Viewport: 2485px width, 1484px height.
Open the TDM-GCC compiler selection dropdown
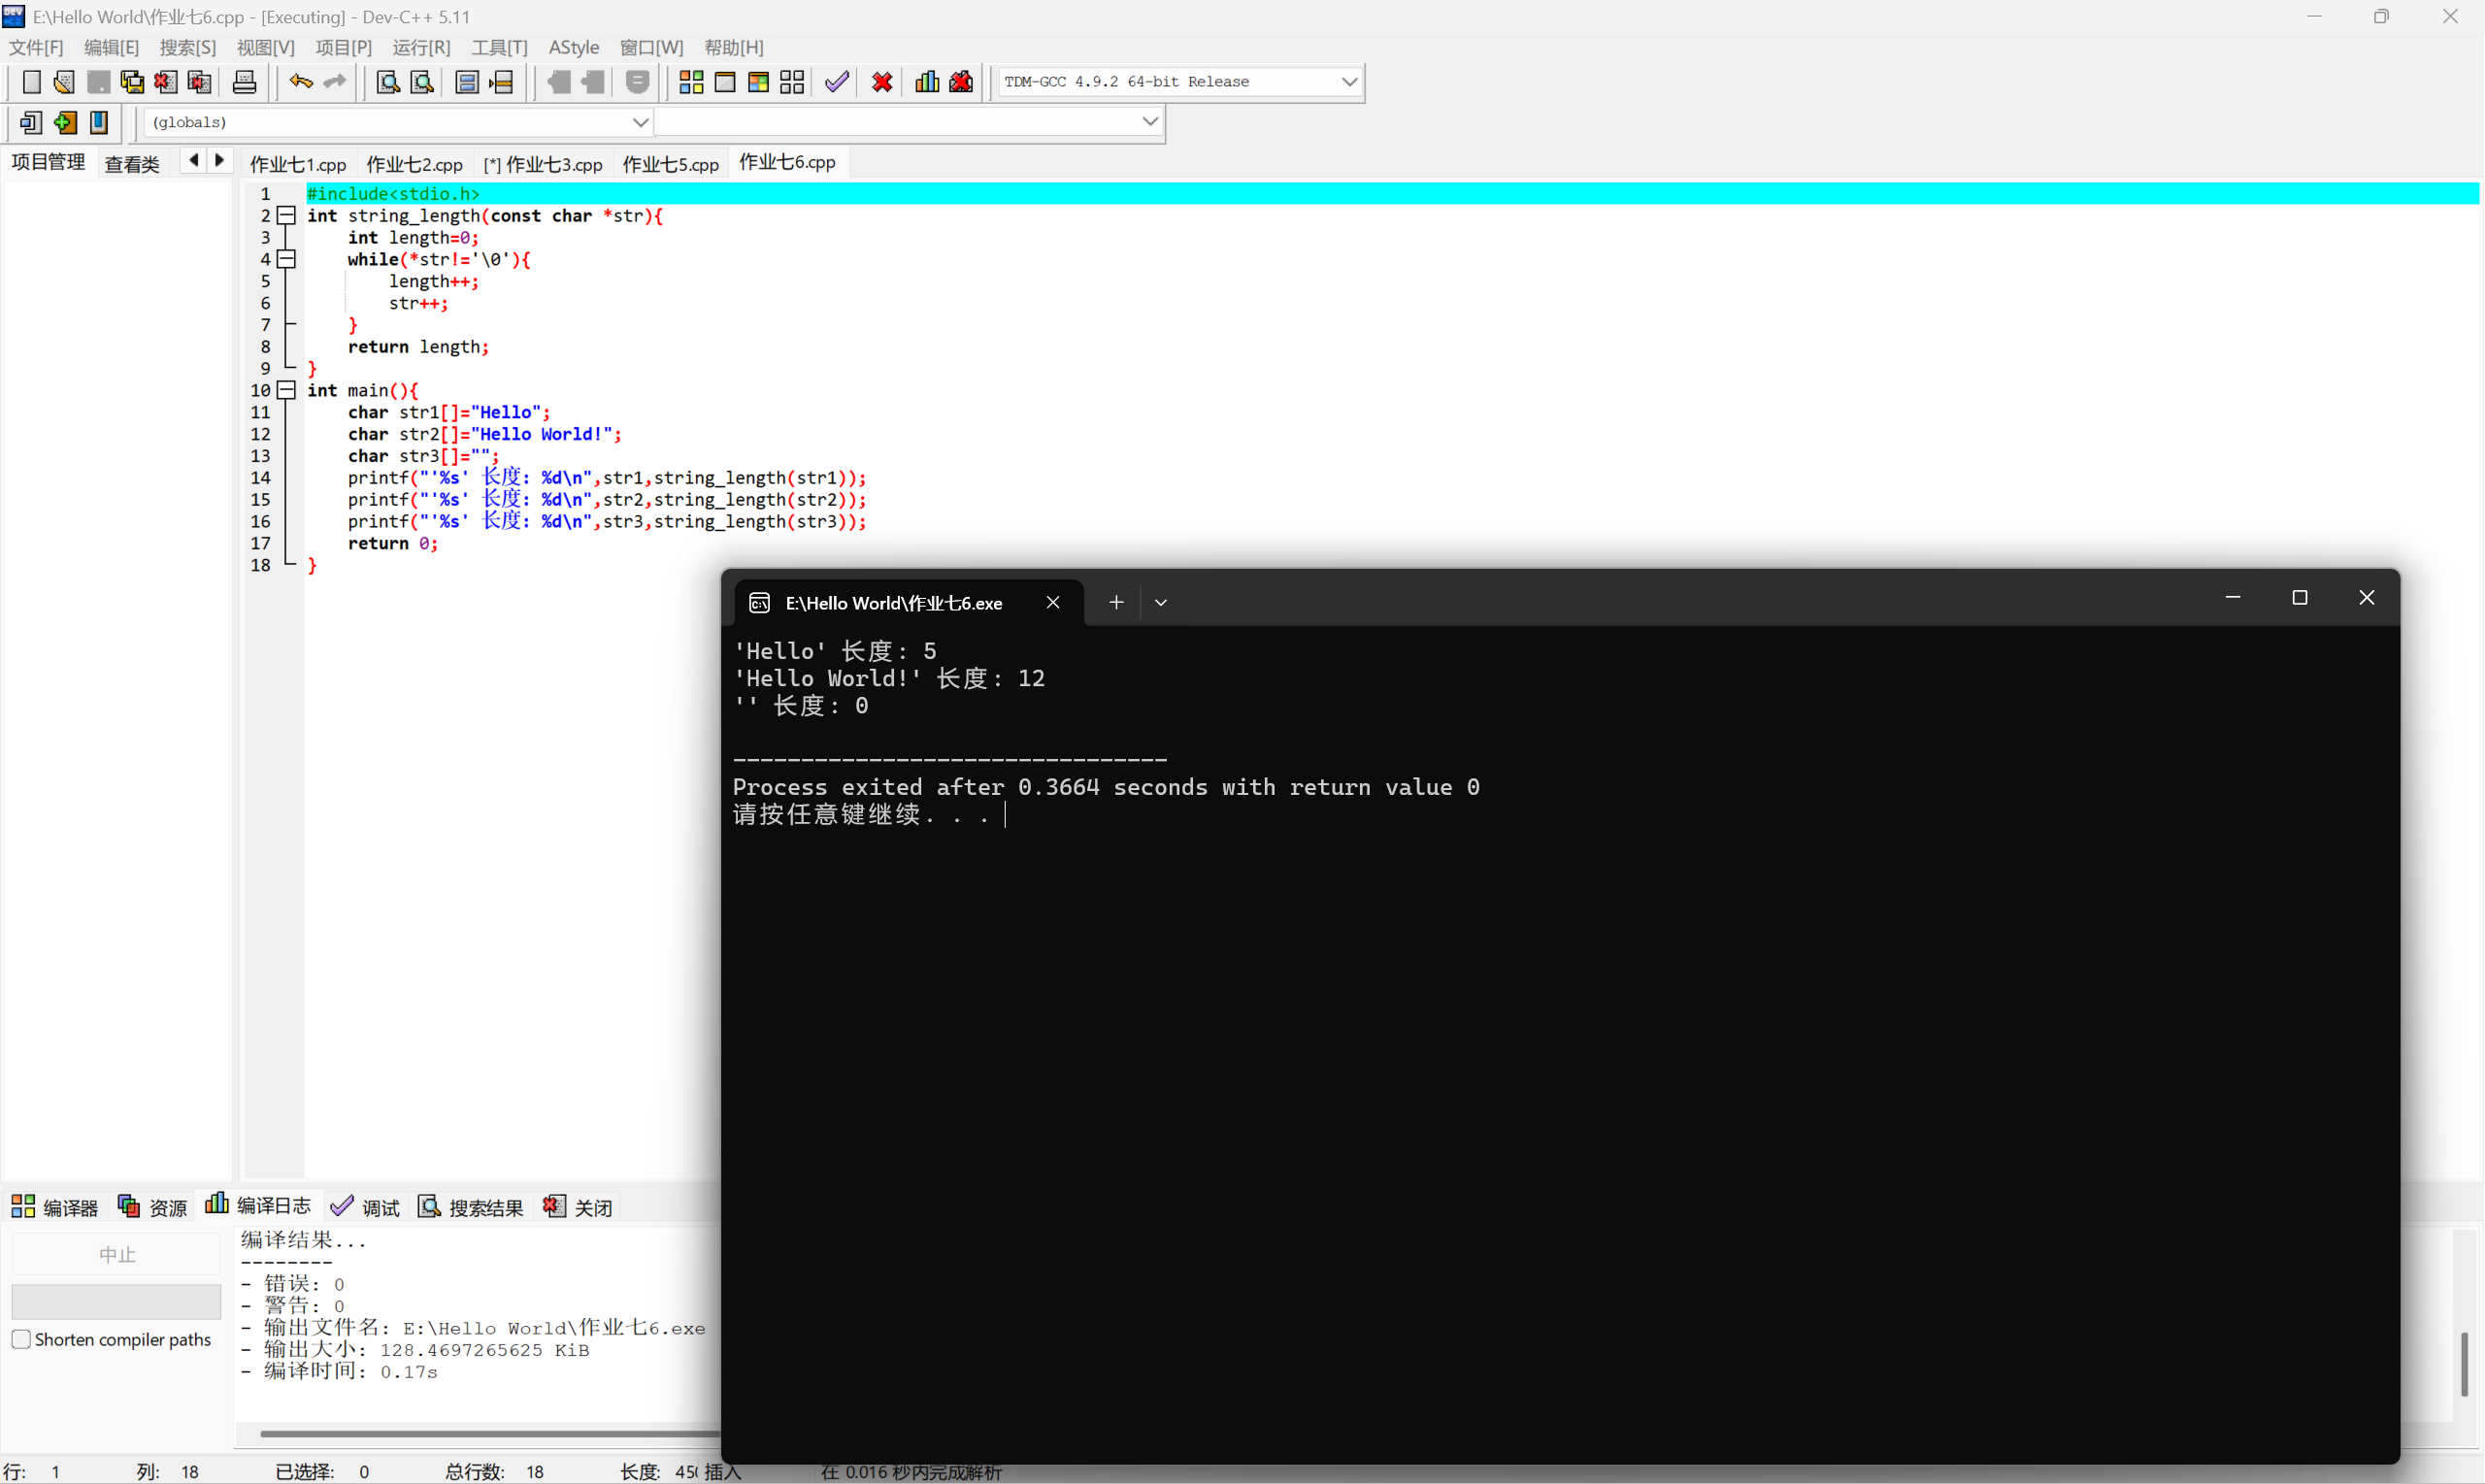[1349, 82]
